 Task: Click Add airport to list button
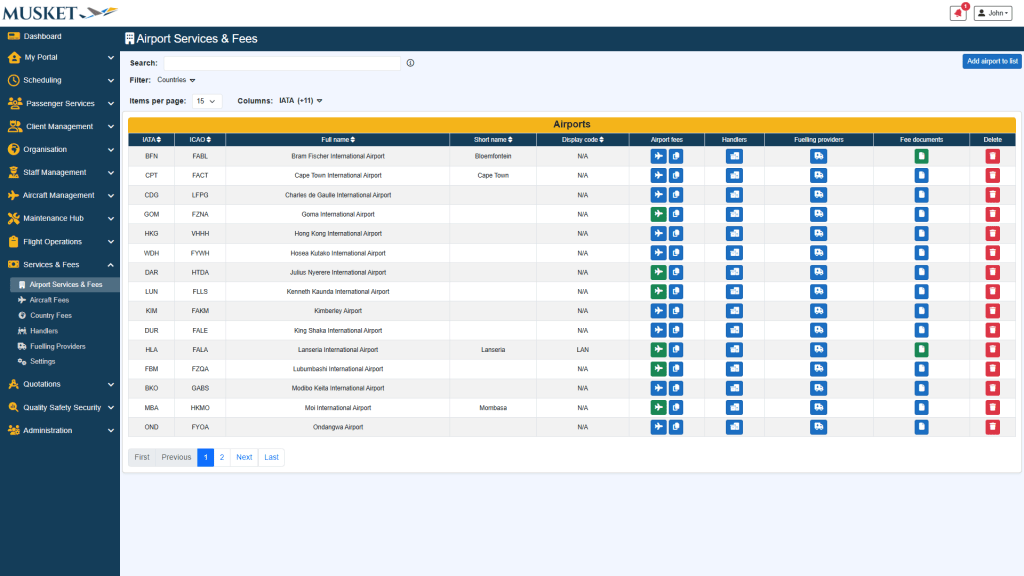pos(991,62)
